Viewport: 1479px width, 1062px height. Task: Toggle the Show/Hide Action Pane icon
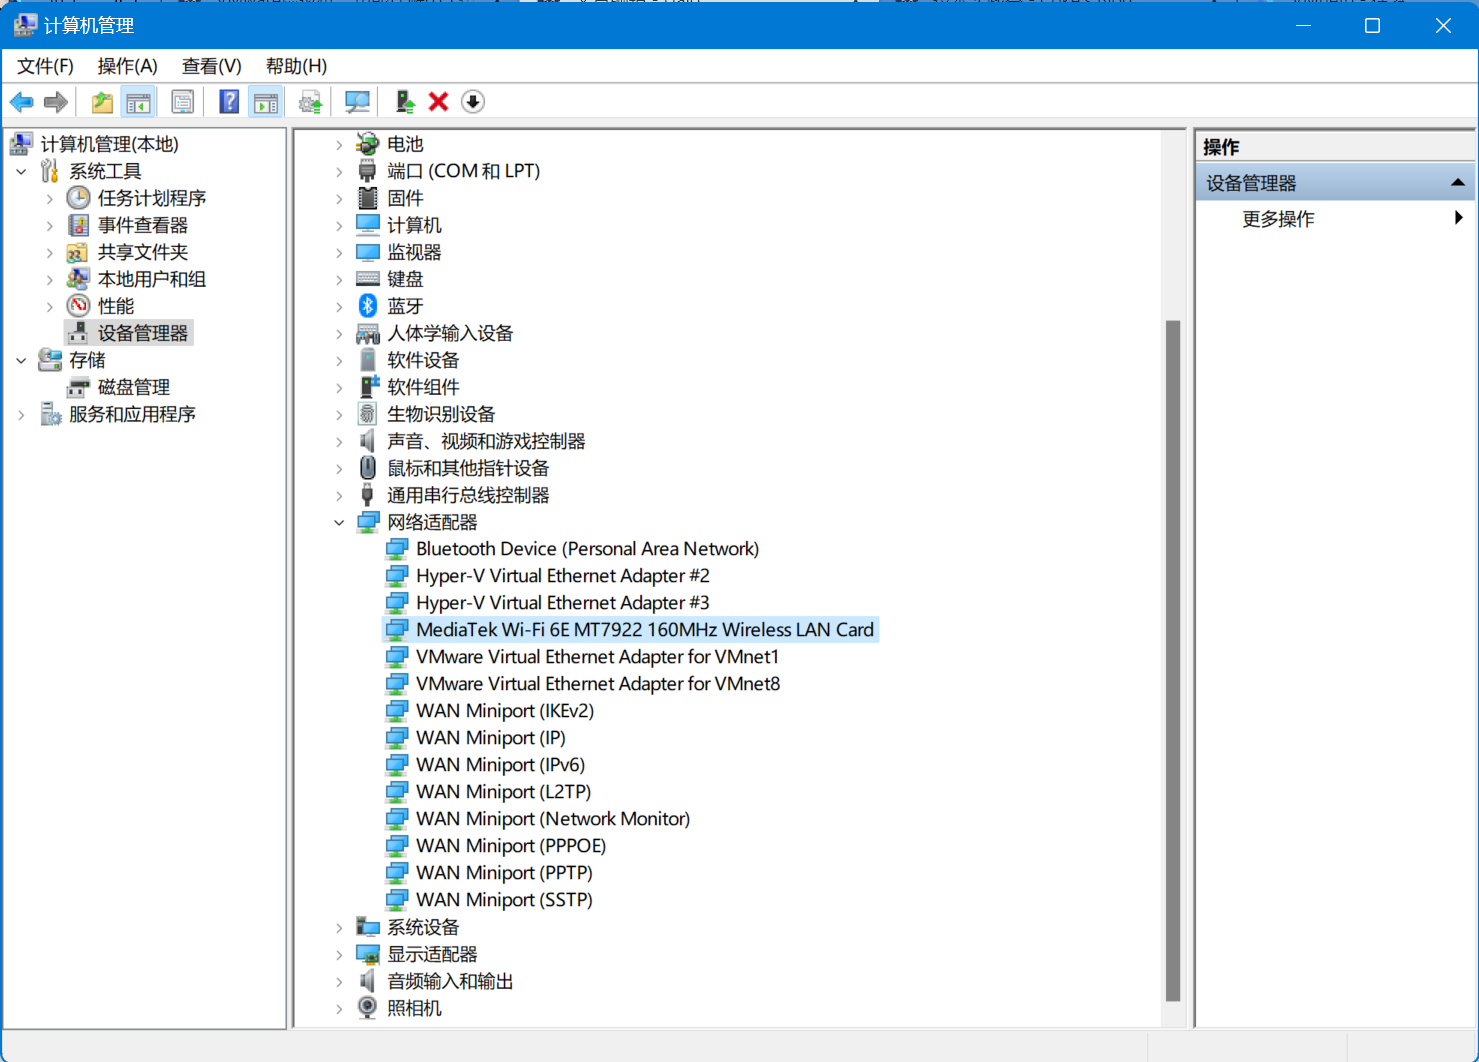[x=266, y=102]
